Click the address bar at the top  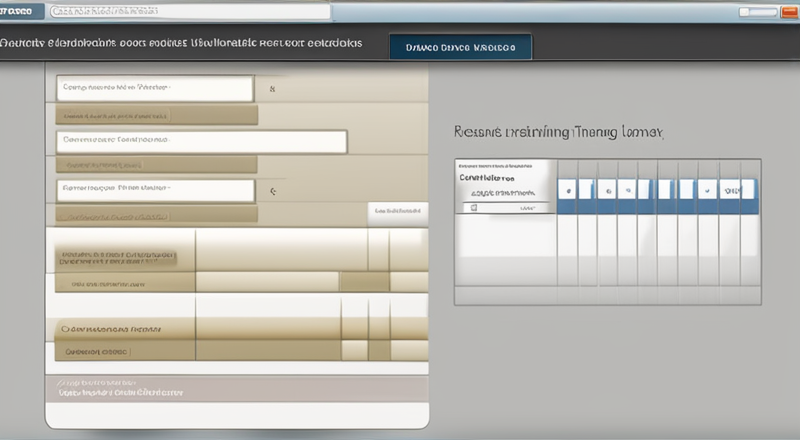(x=190, y=11)
